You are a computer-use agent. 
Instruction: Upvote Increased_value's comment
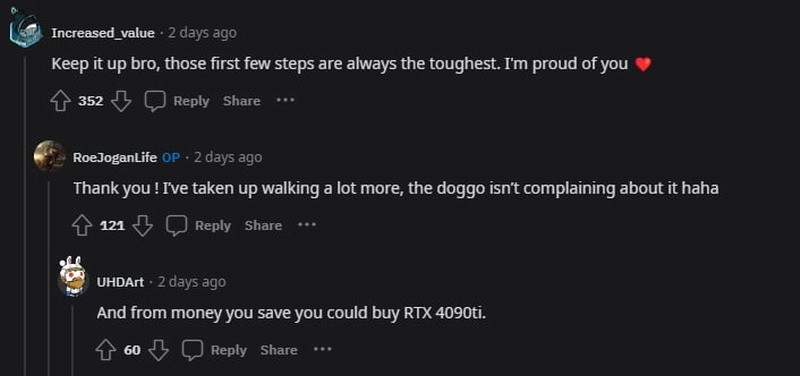(60, 101)
